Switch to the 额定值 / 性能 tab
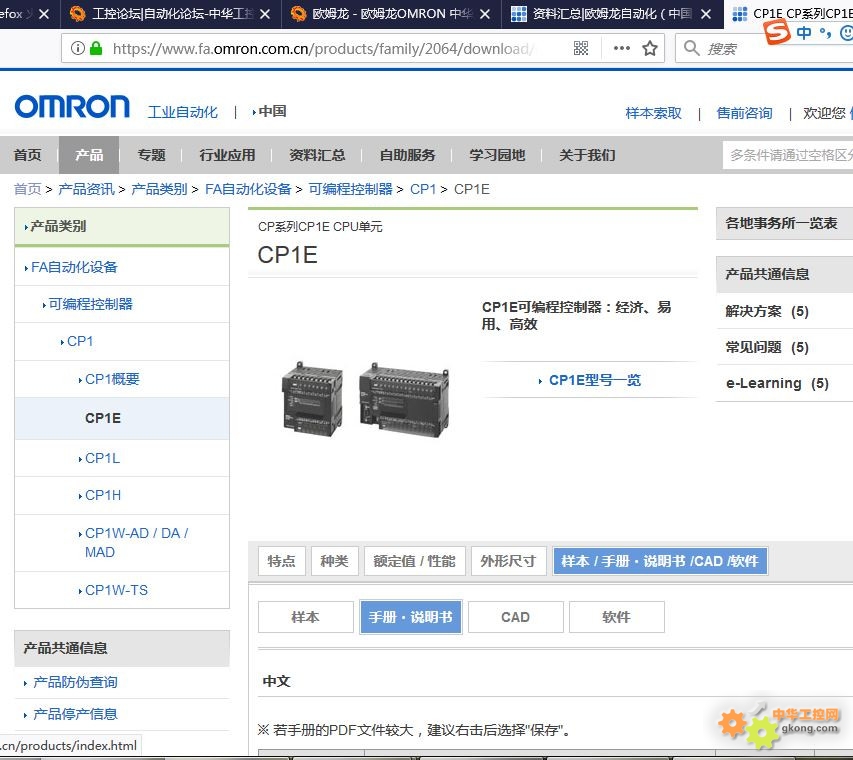The width and height of the screenshot is (853, 760). click(x=415, y=561)
